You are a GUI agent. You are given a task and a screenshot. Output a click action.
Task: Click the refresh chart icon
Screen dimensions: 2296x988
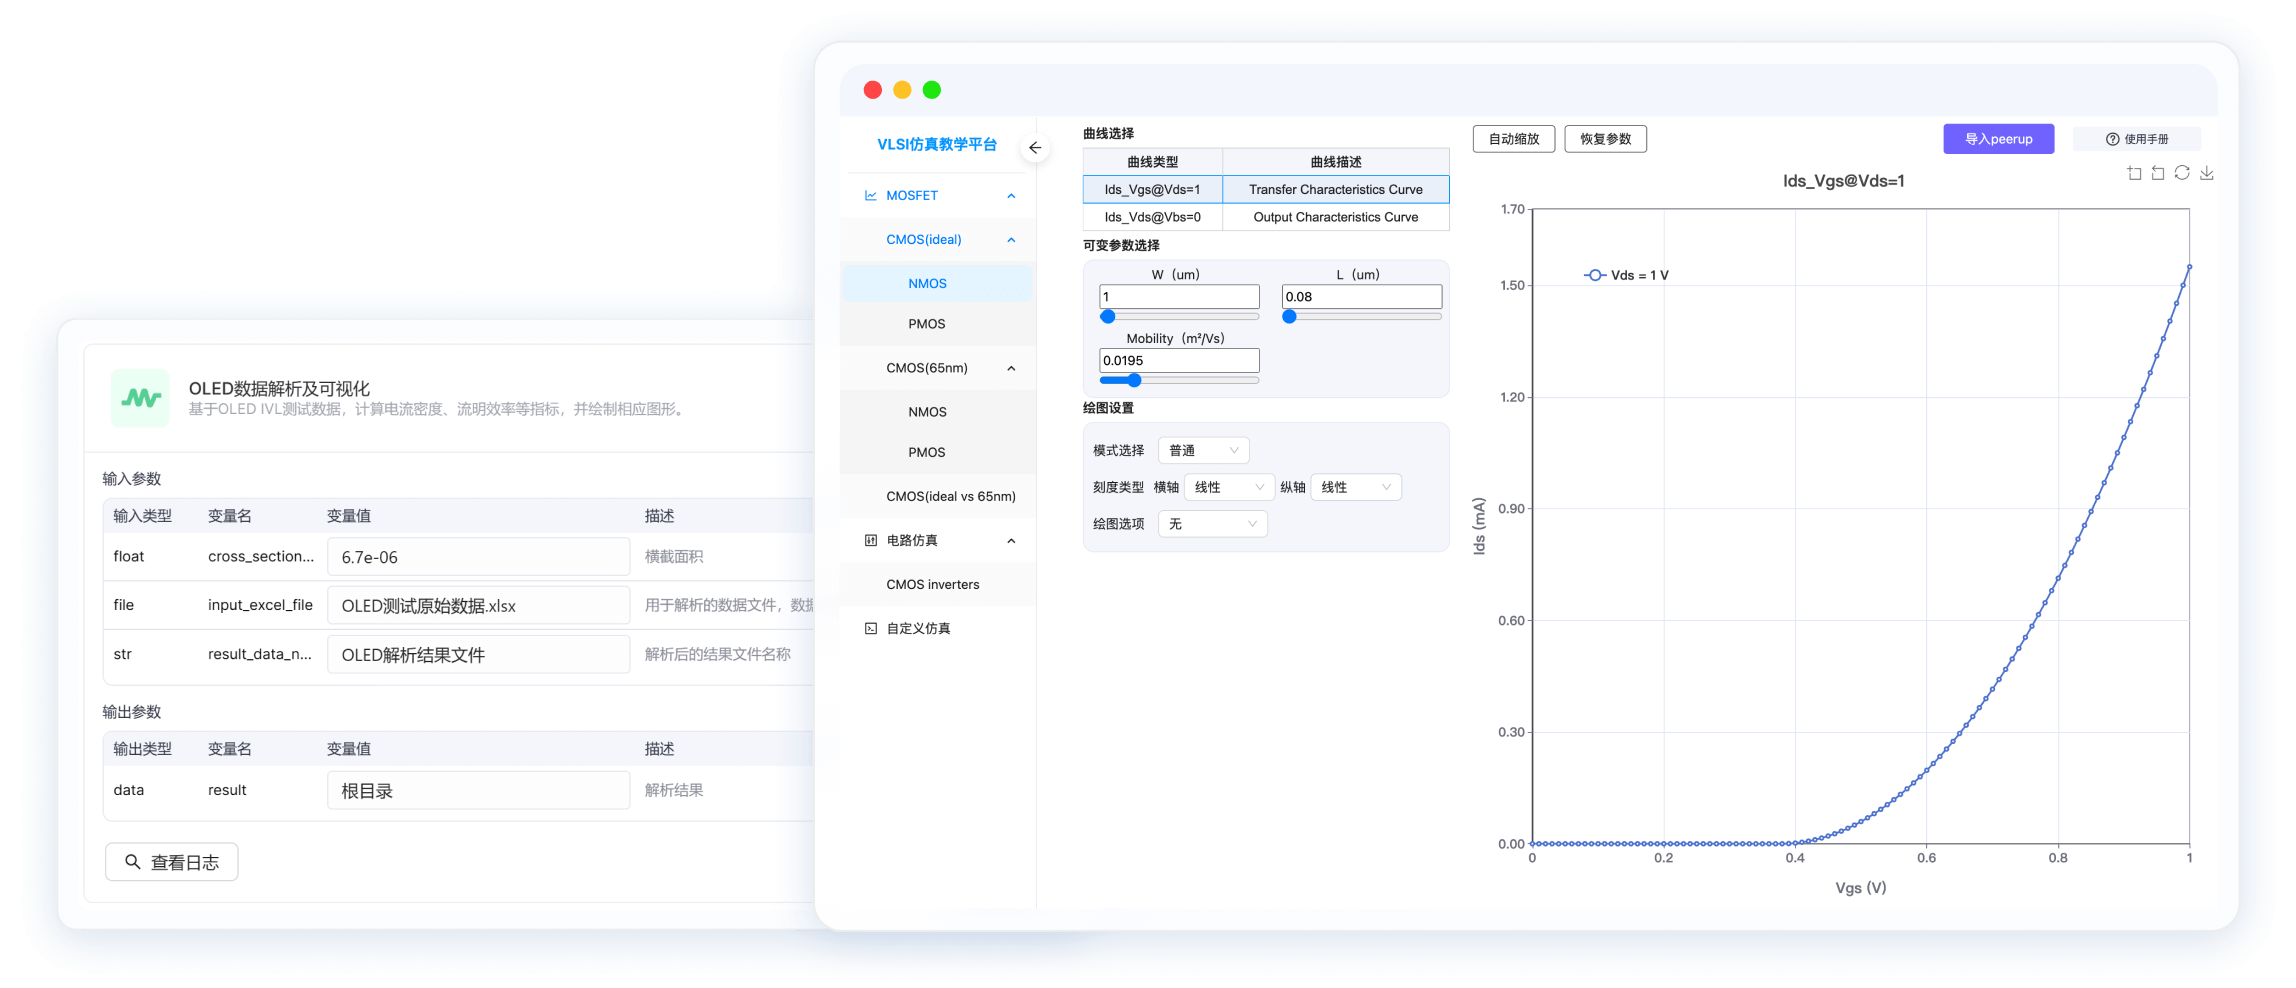[x=2182, y=173]
